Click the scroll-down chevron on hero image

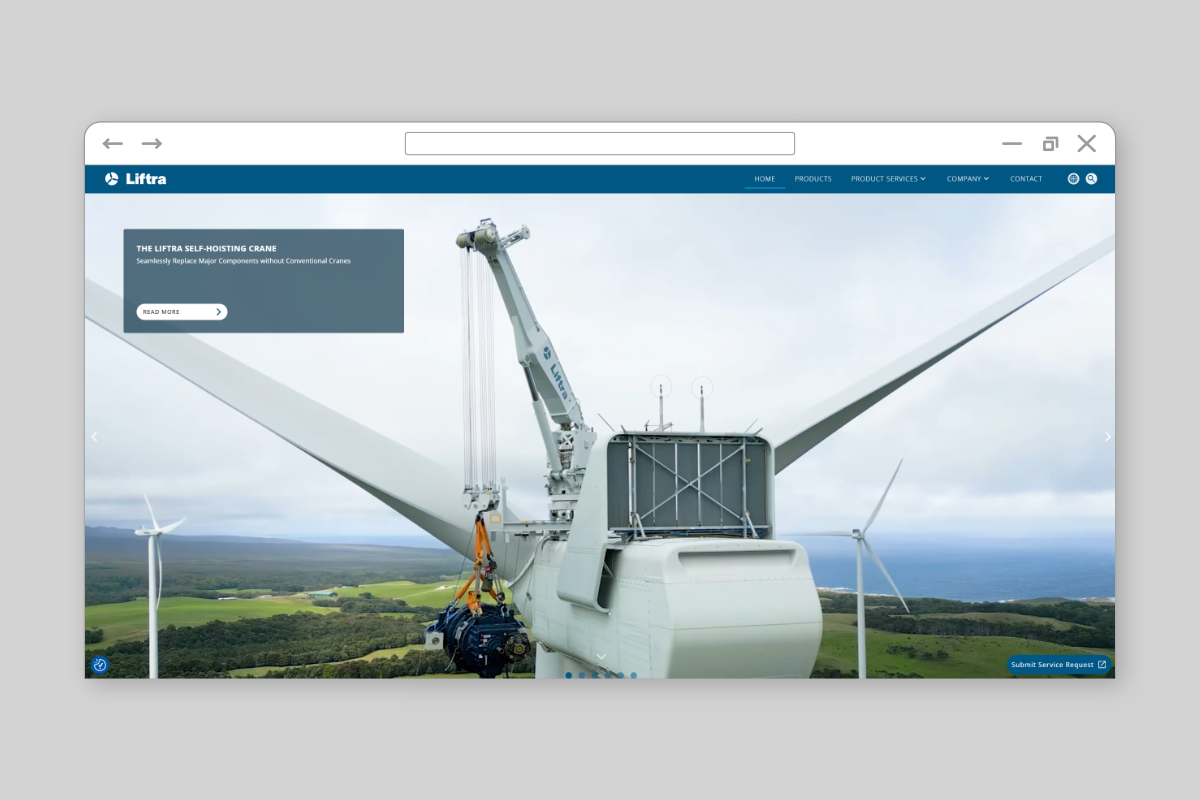pos(601,657)
